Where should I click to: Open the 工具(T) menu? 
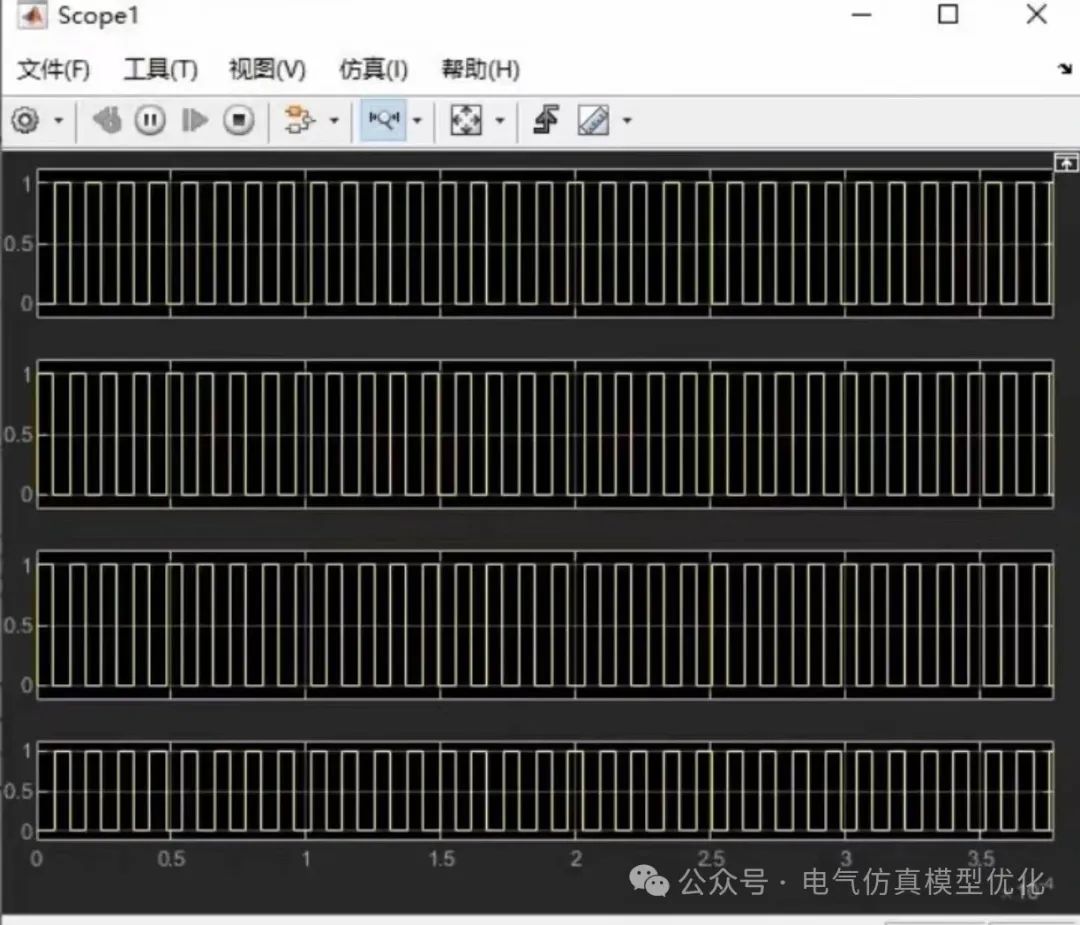(160, 70)
